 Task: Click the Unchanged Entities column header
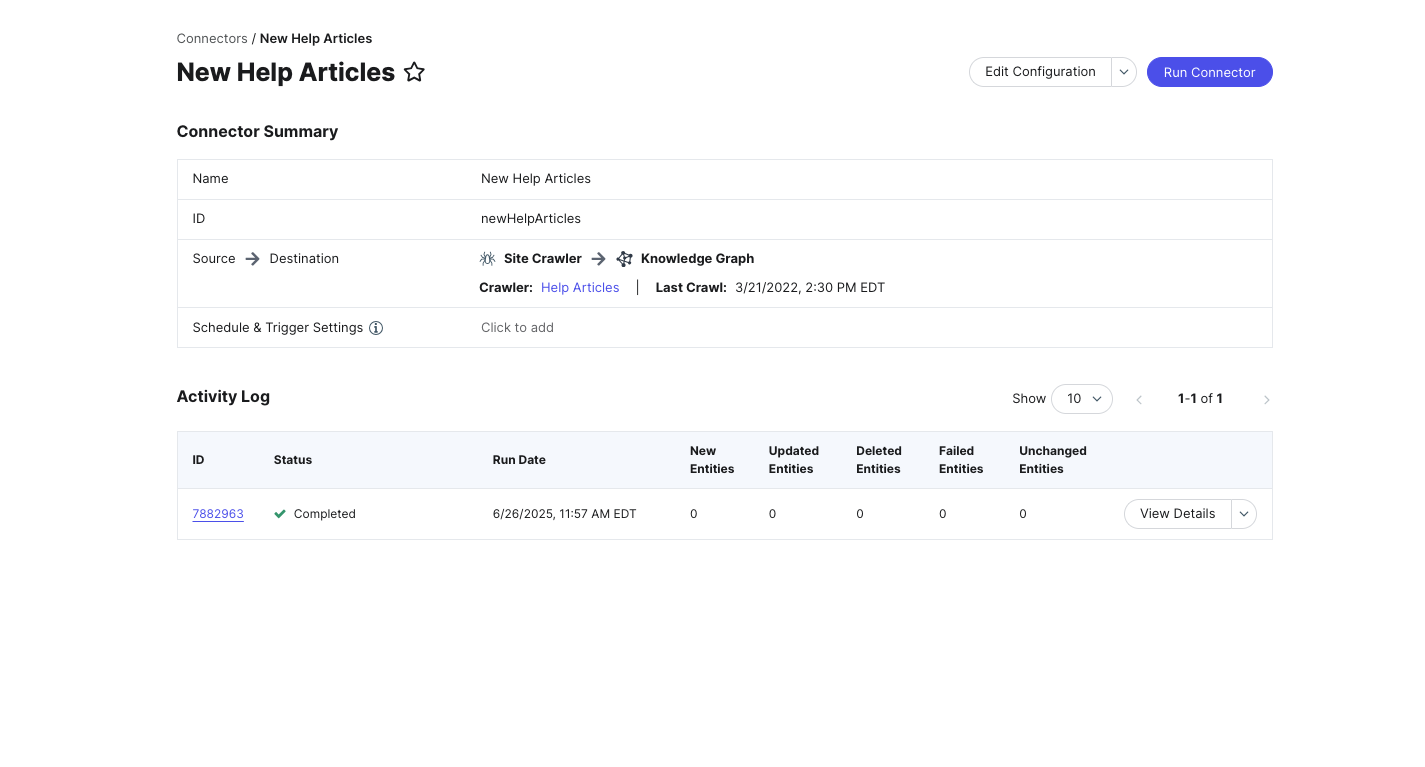point(1053,460)
